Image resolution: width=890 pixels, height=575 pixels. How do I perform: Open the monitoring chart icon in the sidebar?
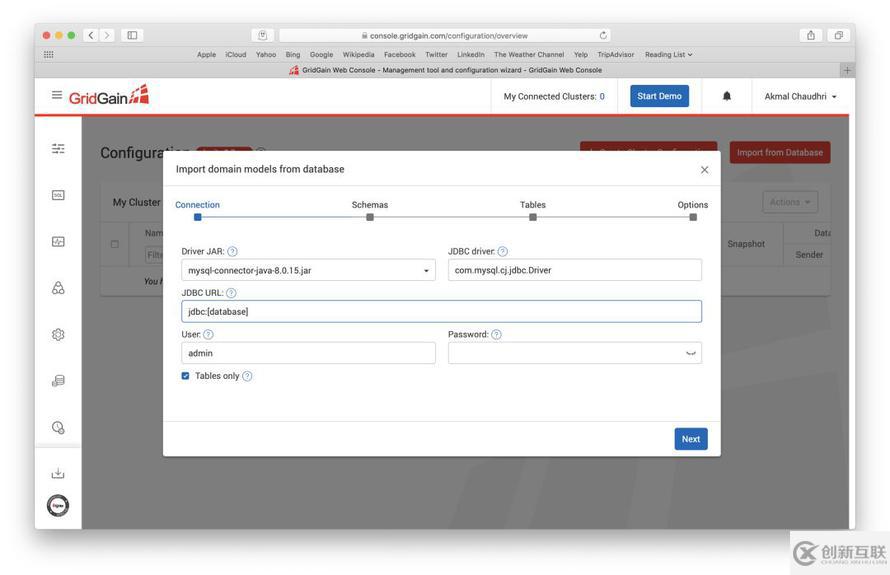pos(58,242)
